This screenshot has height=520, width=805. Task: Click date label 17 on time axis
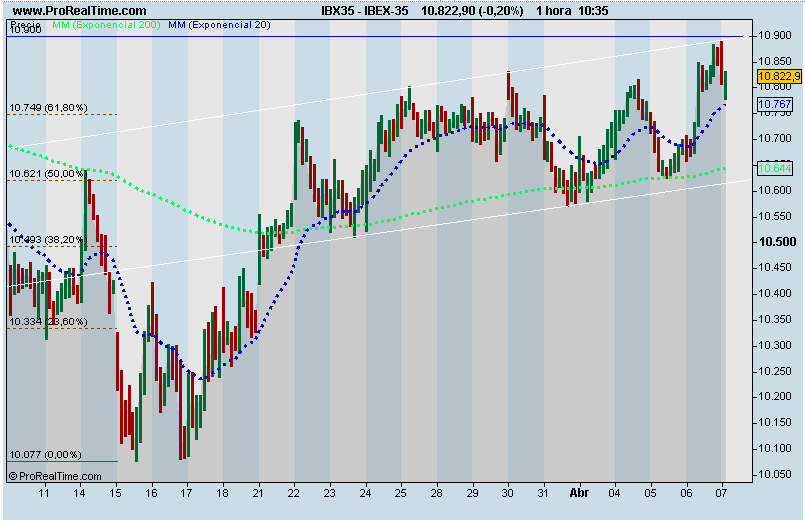click(186, 493)
